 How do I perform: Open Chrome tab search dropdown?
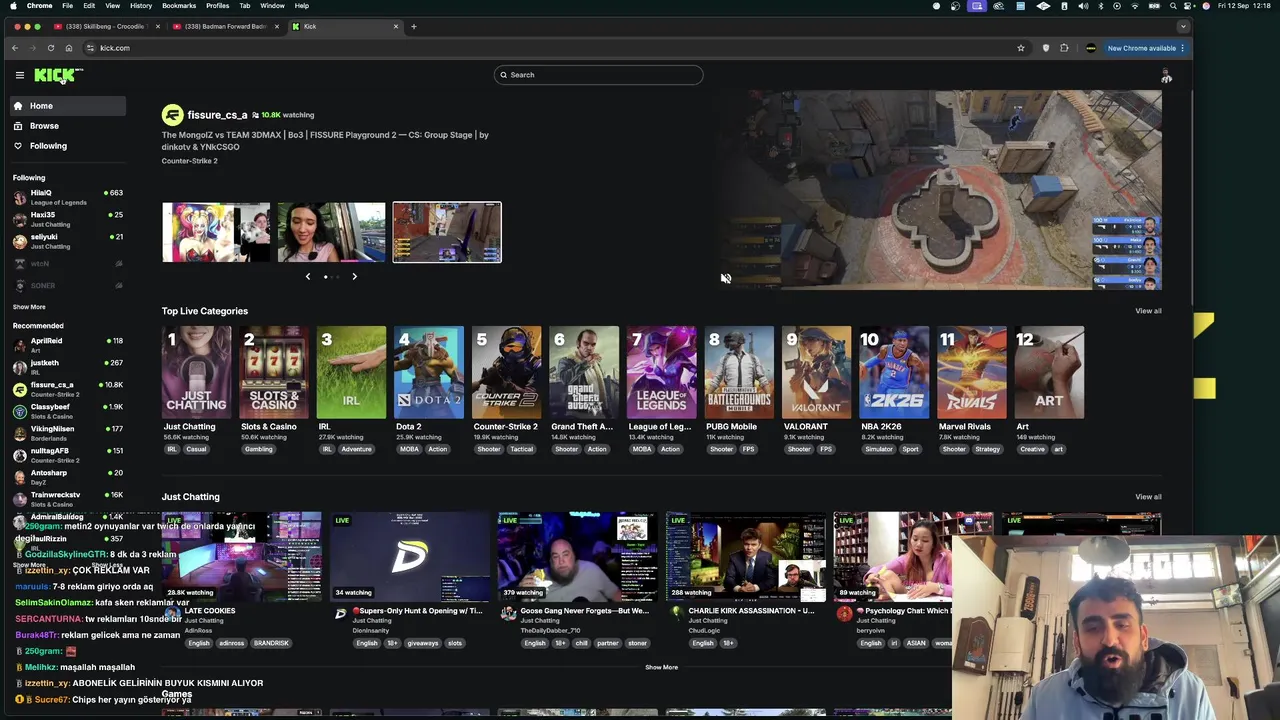(x=1183, y=26)
